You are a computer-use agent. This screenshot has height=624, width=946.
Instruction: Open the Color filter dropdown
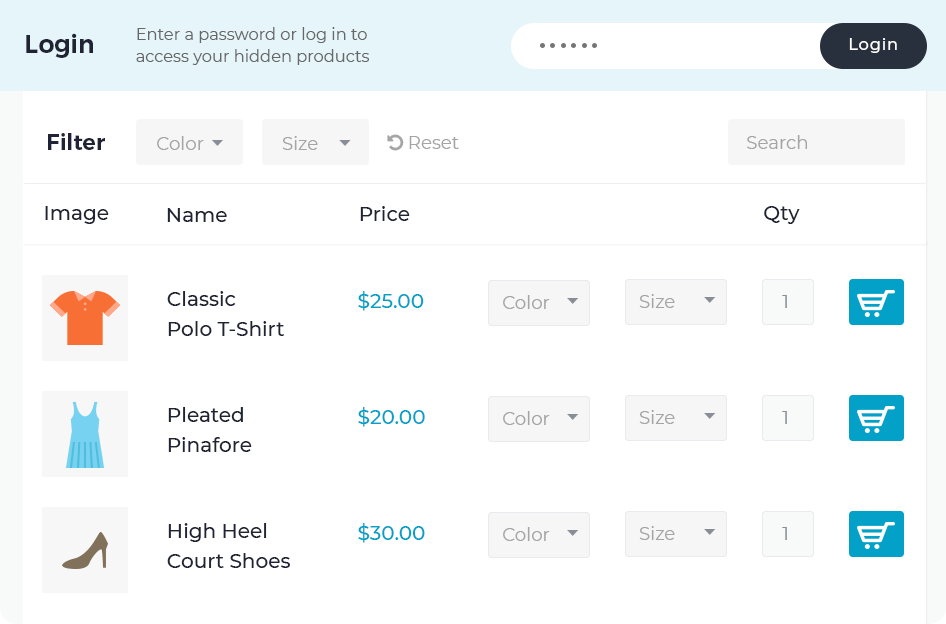click(189, 142)
